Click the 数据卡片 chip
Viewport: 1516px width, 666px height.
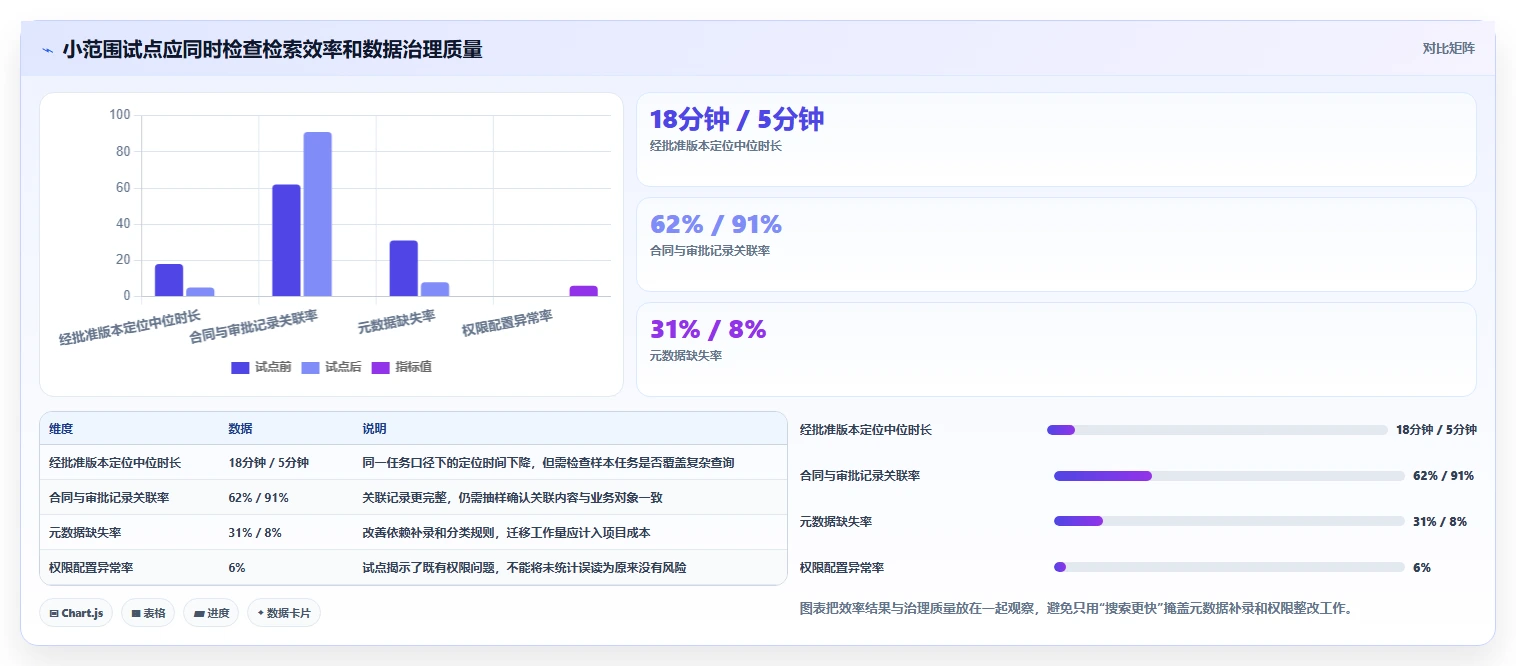[284, 613]
